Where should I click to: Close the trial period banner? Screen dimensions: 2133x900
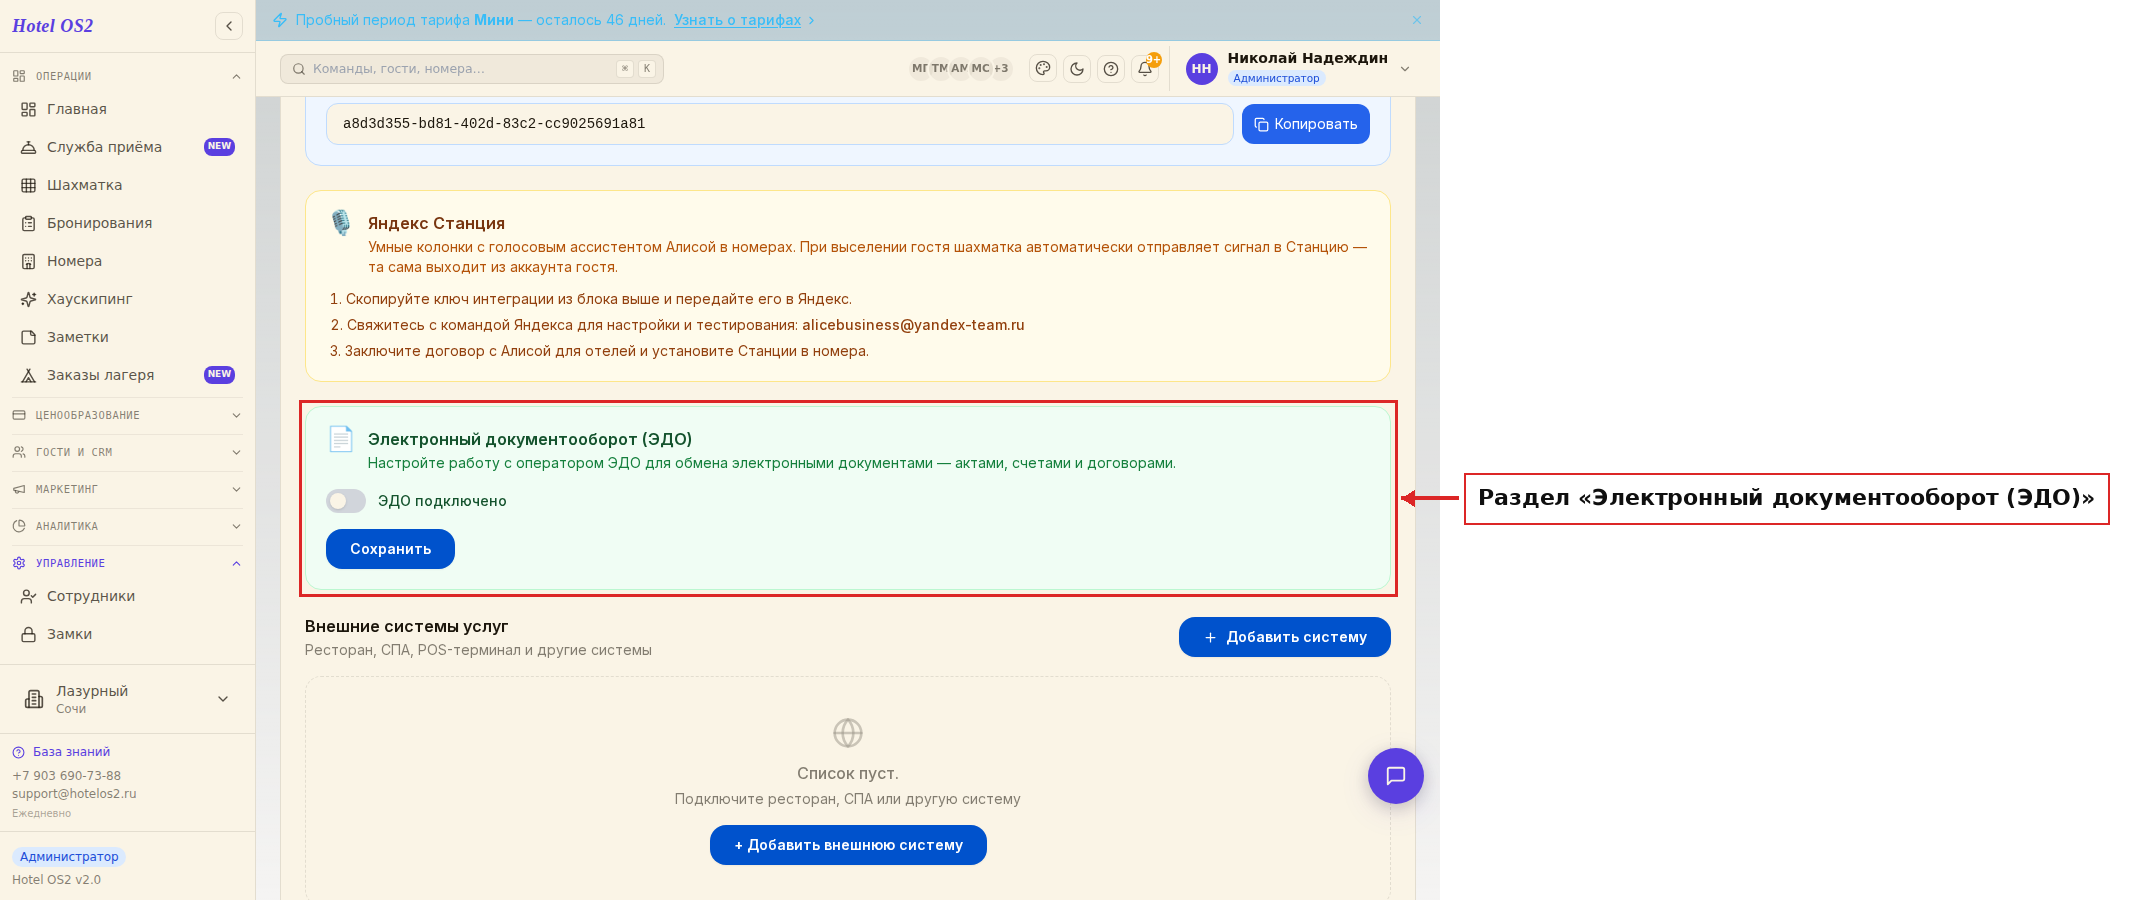pyautogui.click(x=1417, y=20)
